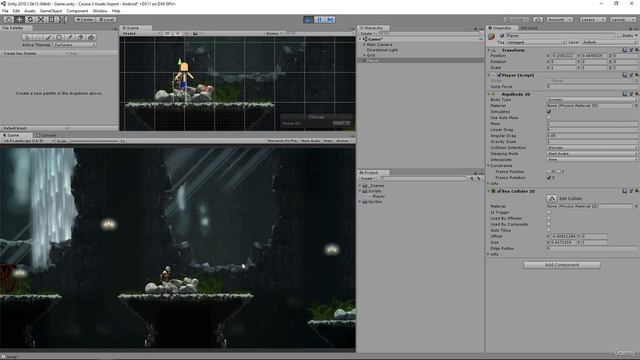The width and height of the screenshot is (640, 360).
Task: Select the Tile Palette paintbrush tool
Action: click(49, 37)
